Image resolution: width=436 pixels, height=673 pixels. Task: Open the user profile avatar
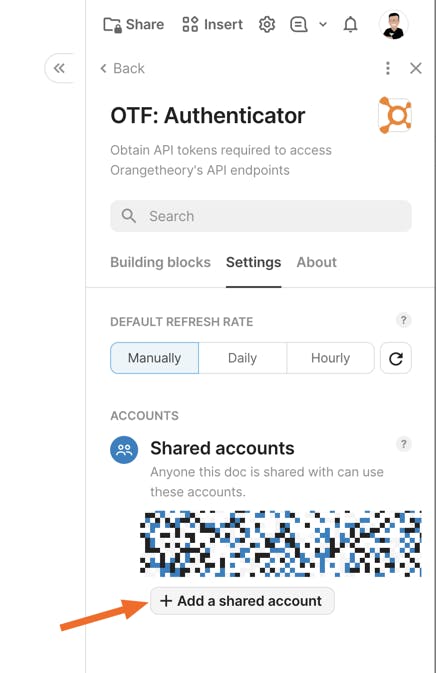click(x=394, y=25)
